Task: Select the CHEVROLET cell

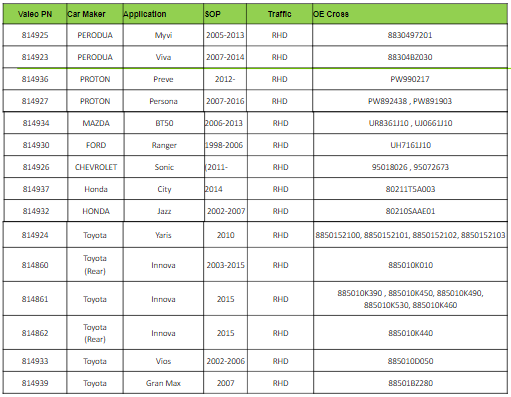Action: (96, 167)
